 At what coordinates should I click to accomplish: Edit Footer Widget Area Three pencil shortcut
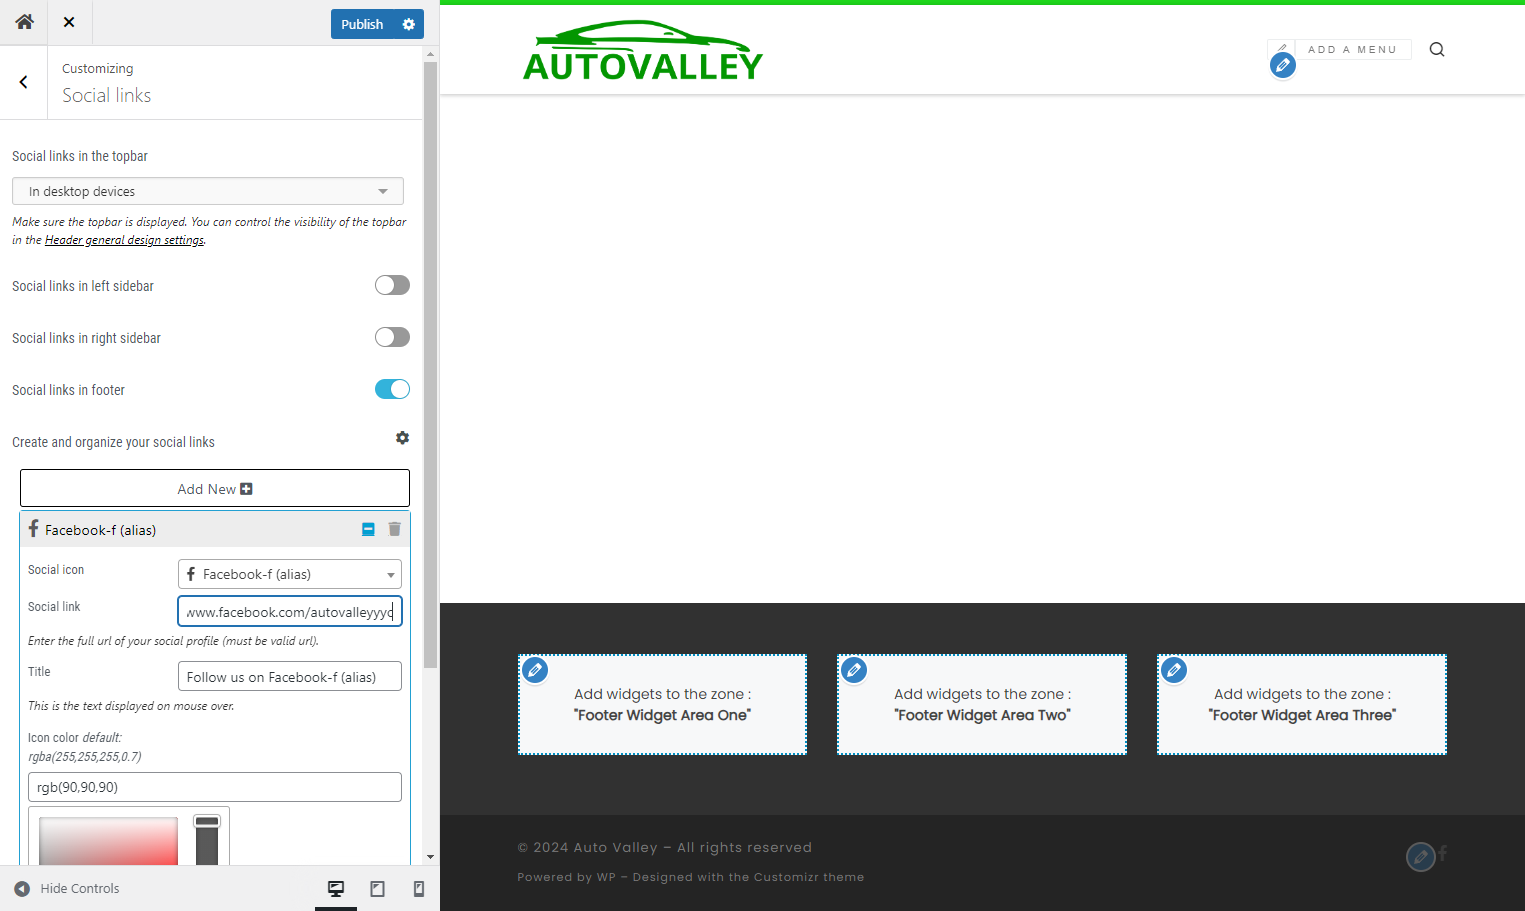[1174, 670]
